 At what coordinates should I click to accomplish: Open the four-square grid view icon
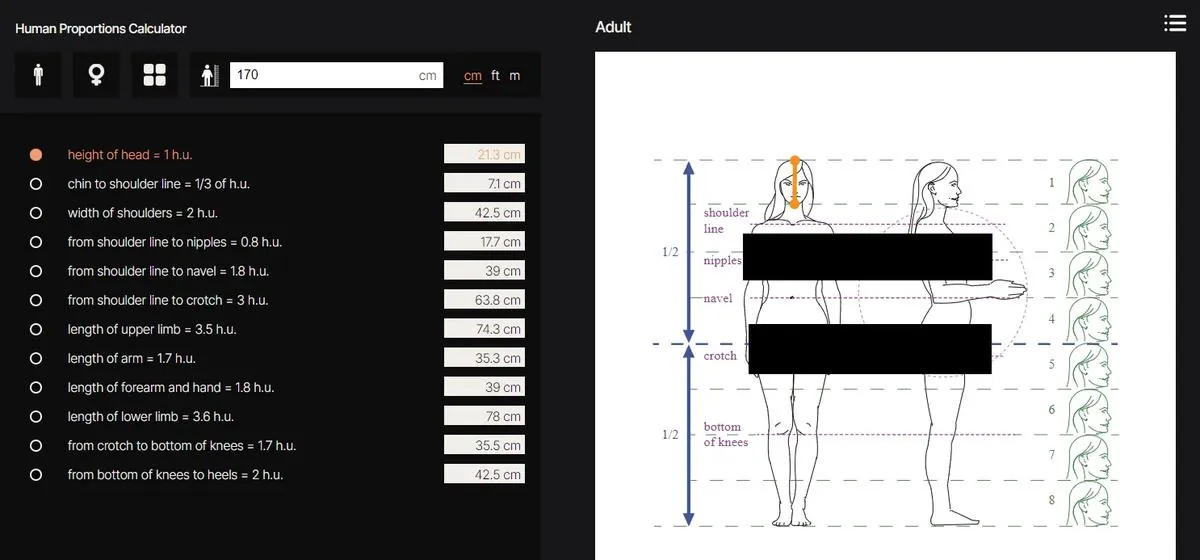pos(154,75)
